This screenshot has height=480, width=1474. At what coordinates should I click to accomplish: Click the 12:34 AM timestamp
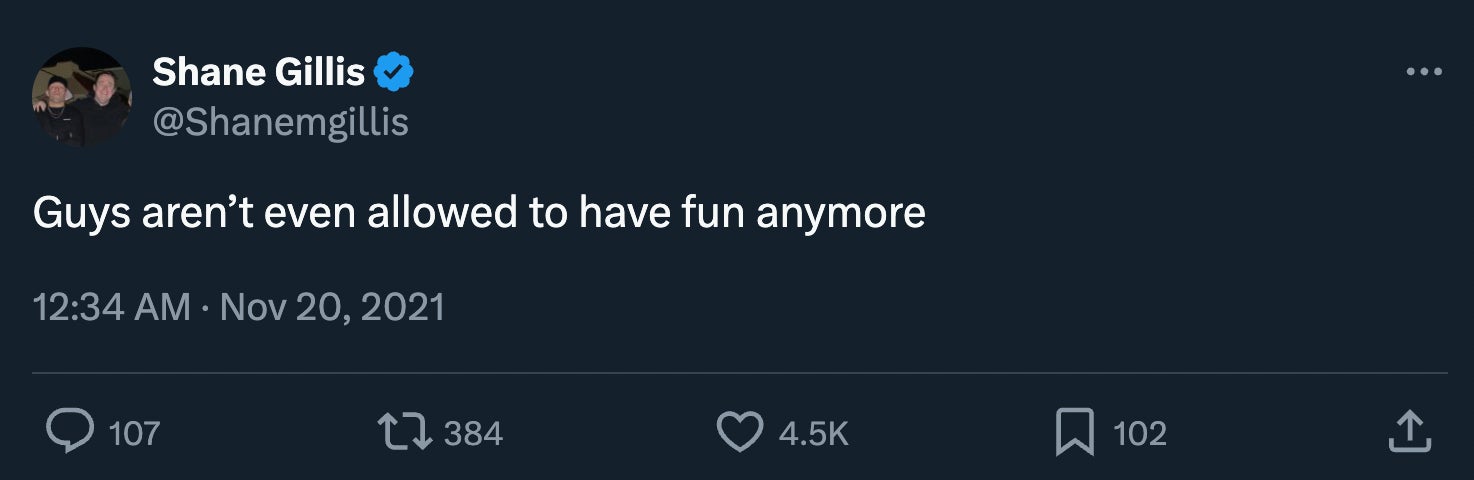click(111, 306)
